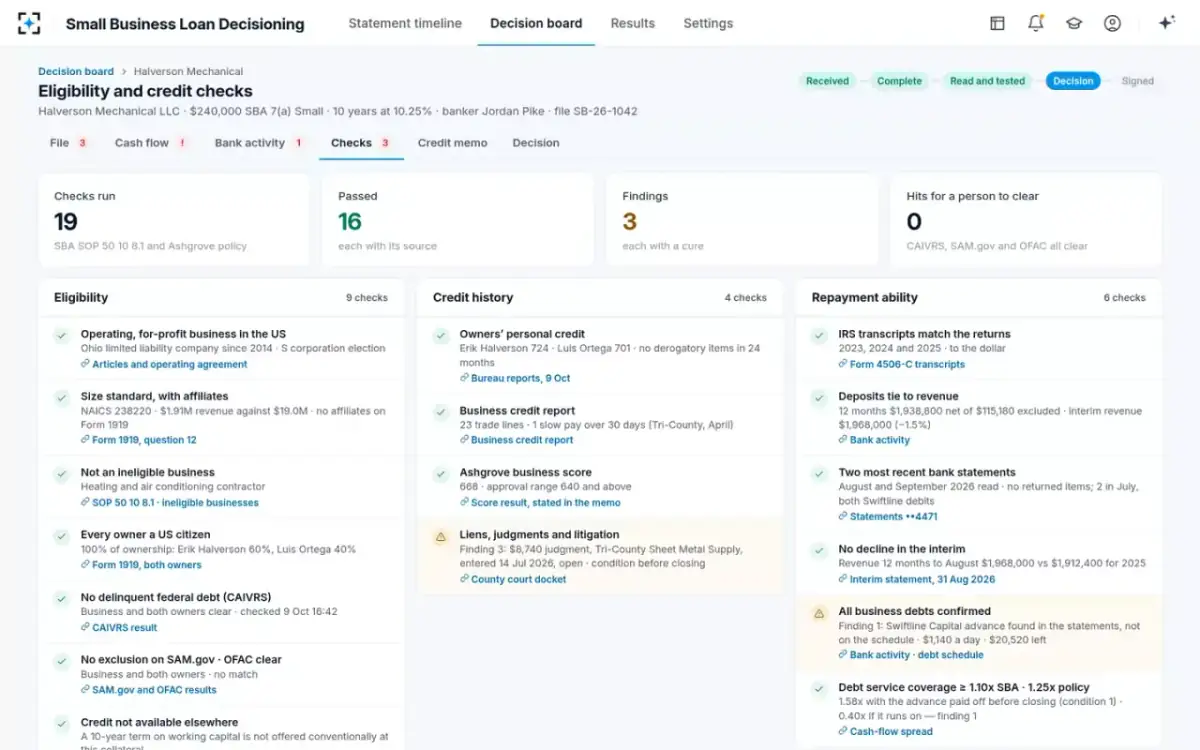
Task: Click the passed check icon for Ashgrove business score
Action: pos(440,474)
